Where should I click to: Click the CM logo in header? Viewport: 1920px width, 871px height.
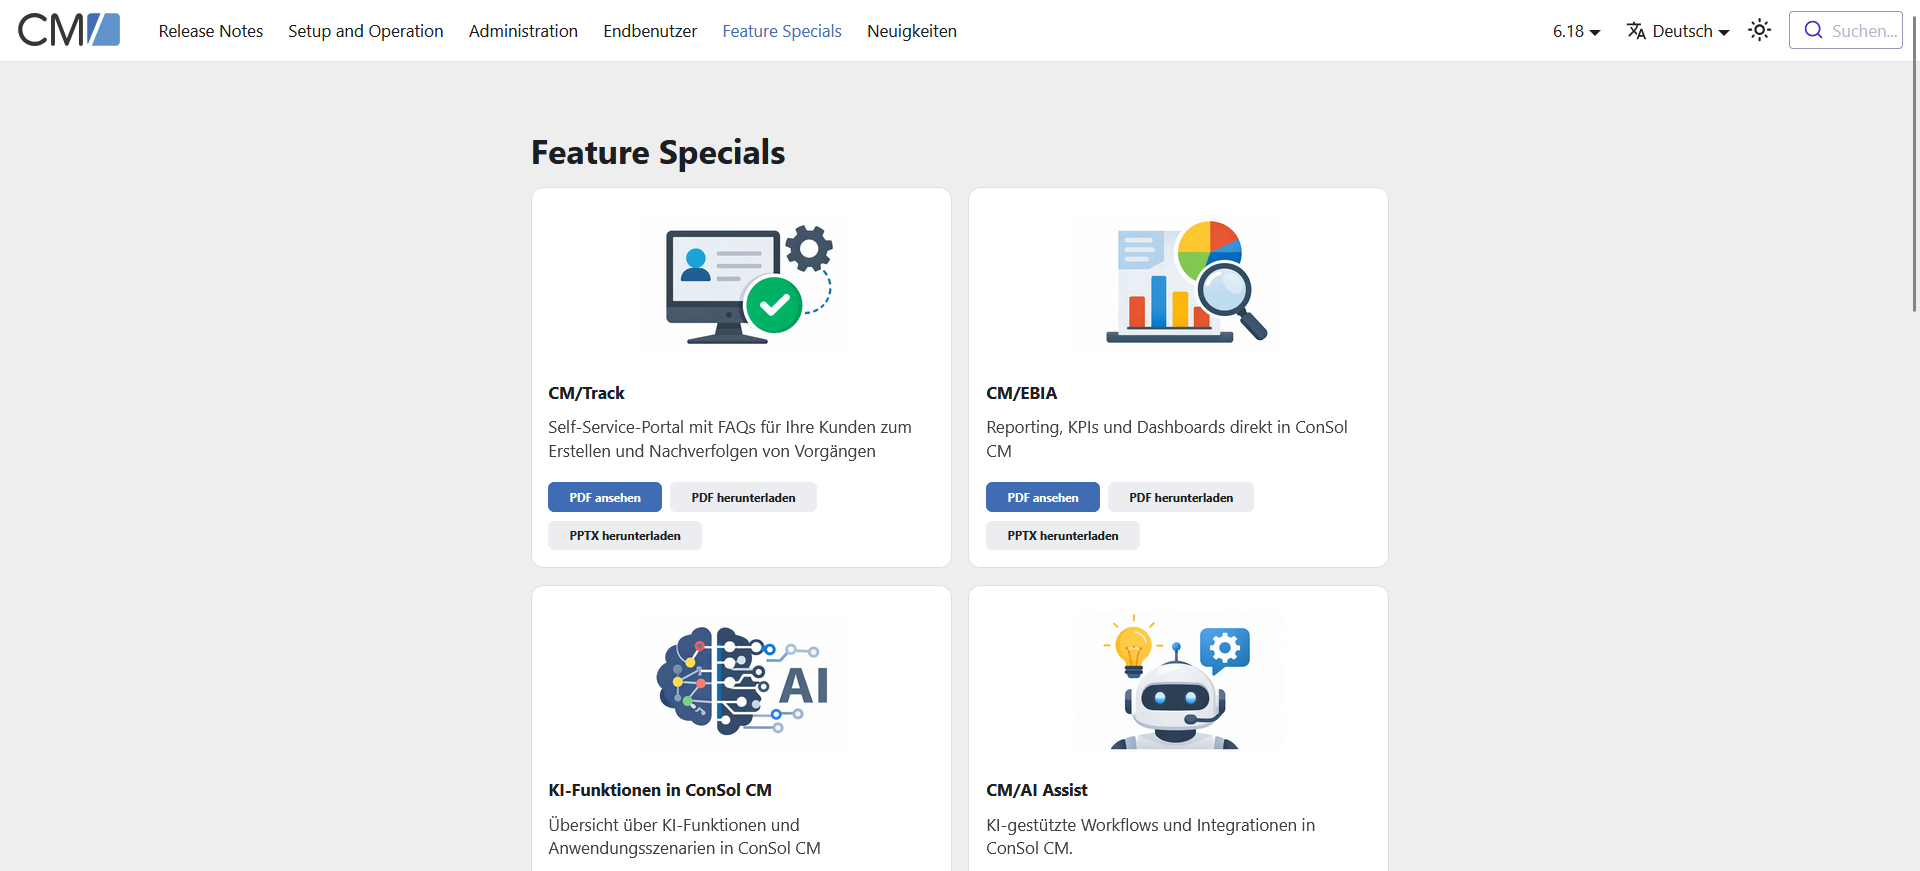tap(69, 31)
